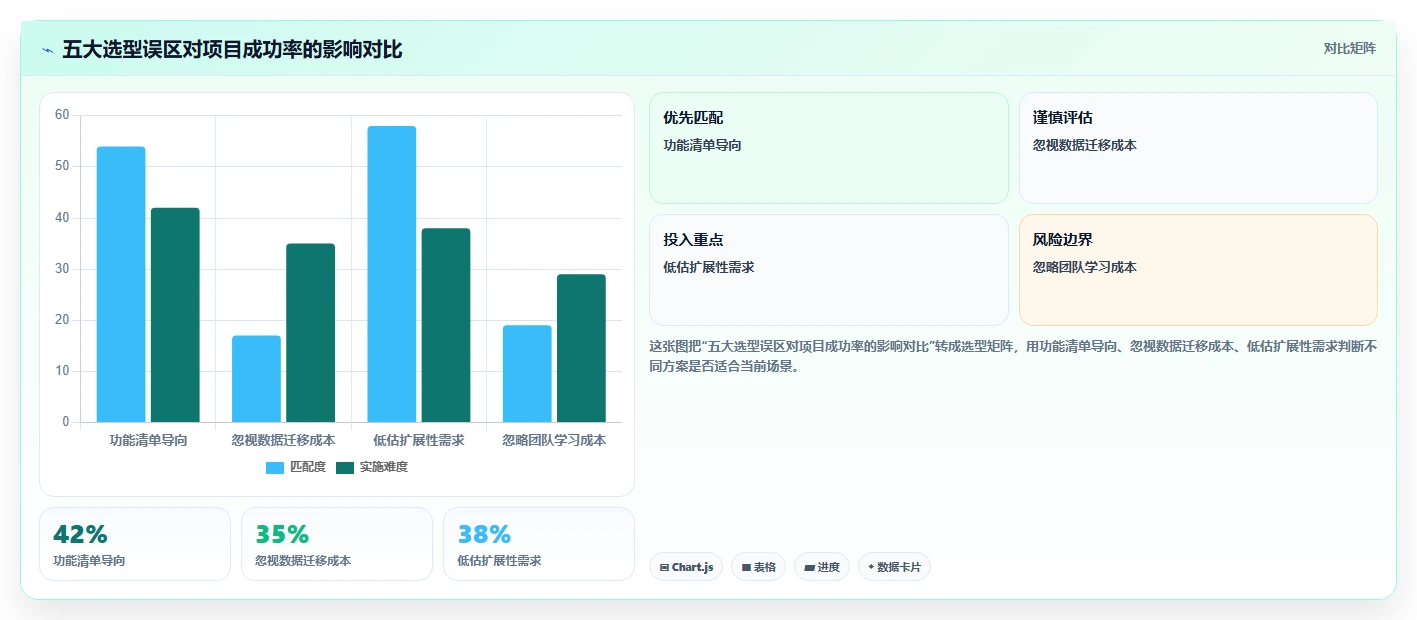Click the 匹配度 bar for 低估扩展性需求
Screen dimensions: 1417x620
(392, 274)
